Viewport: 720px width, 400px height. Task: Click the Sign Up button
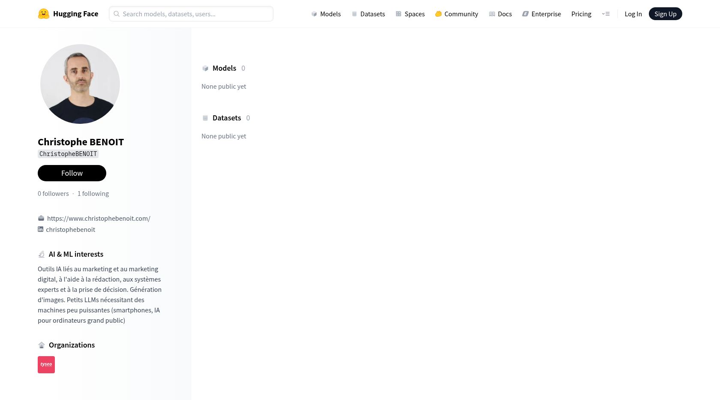coord(665,14)
